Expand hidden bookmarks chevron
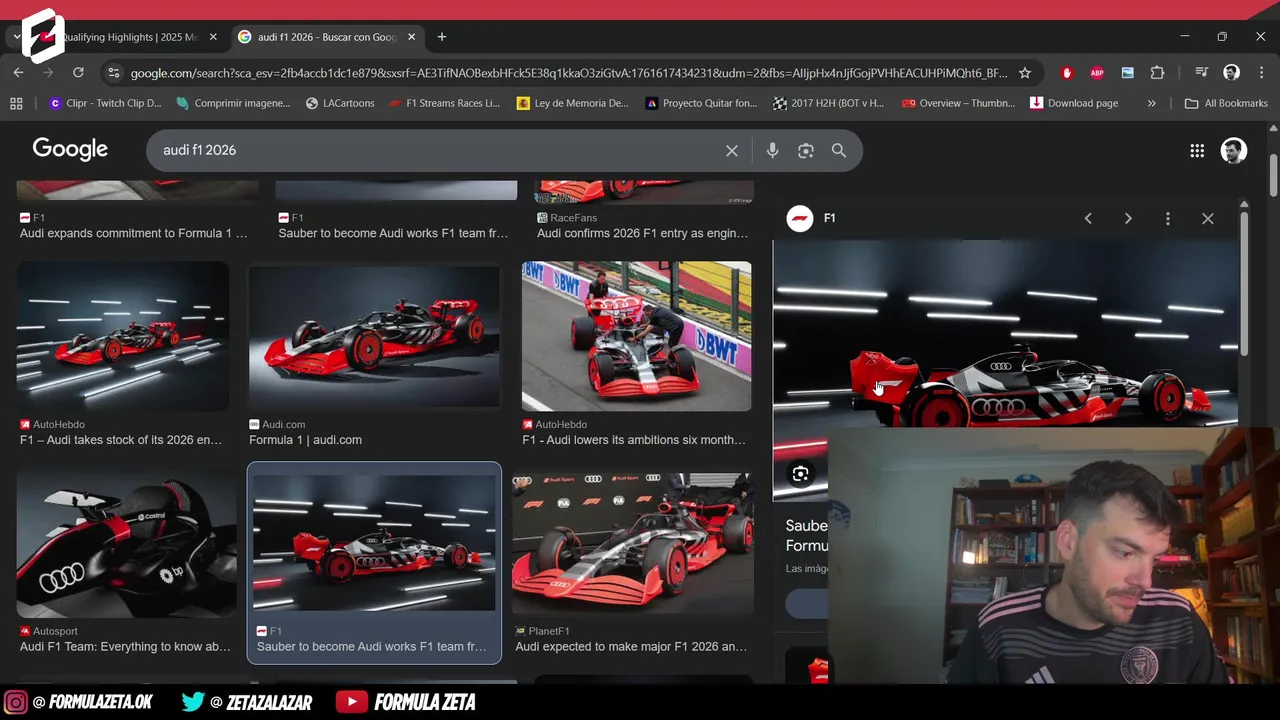Screen dimensions: 1280x720 (1151, 103)
